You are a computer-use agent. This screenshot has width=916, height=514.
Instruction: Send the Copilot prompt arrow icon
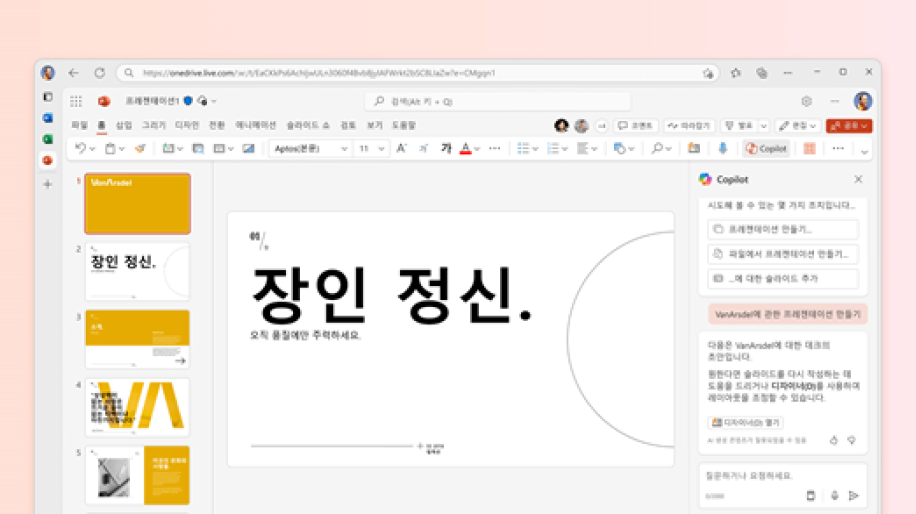pyautogui.click(x=853, y=495)
